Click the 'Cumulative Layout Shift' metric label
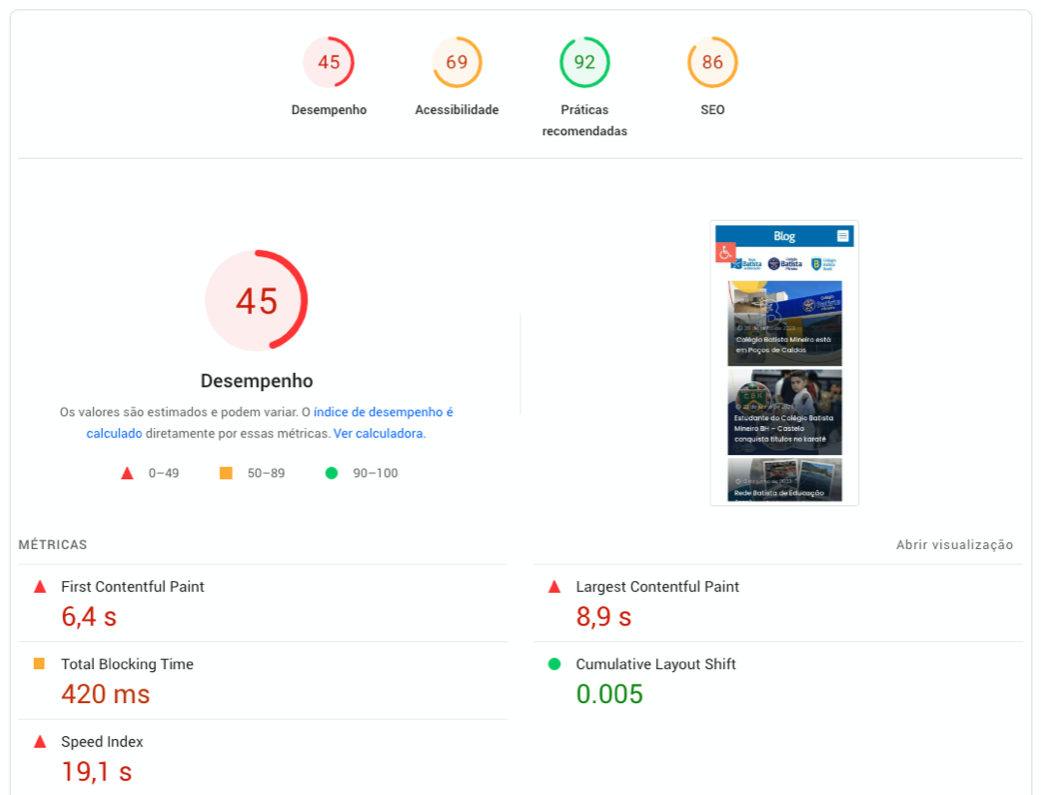This screenshot has width=1041, height=795. (656, 664)
